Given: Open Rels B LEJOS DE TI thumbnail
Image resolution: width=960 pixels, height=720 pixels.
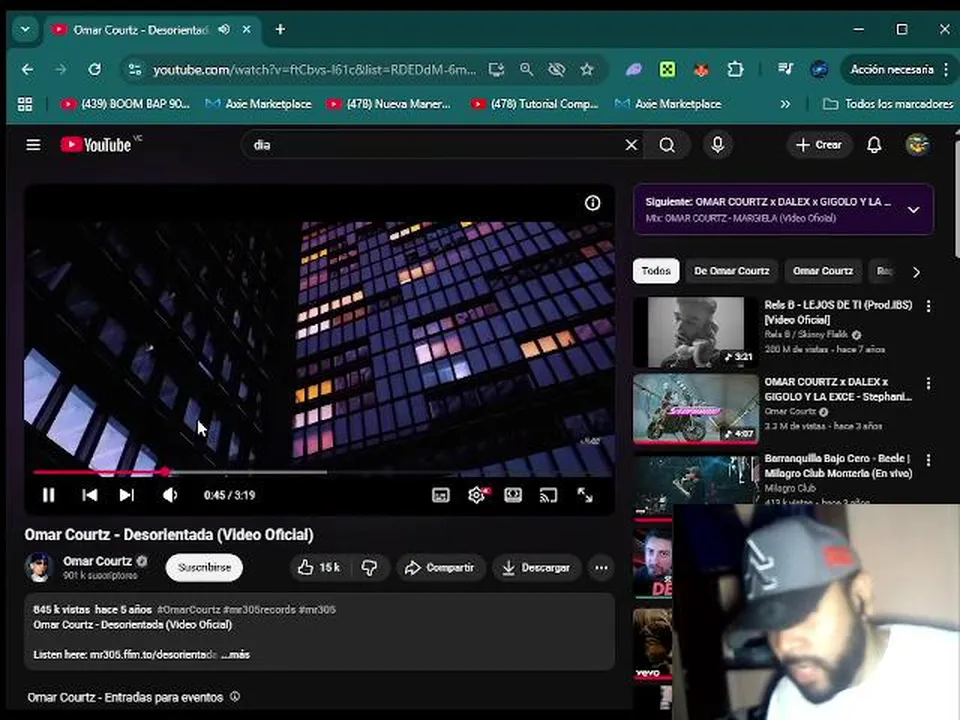Looking at the screenshot, I should (696, 332).
